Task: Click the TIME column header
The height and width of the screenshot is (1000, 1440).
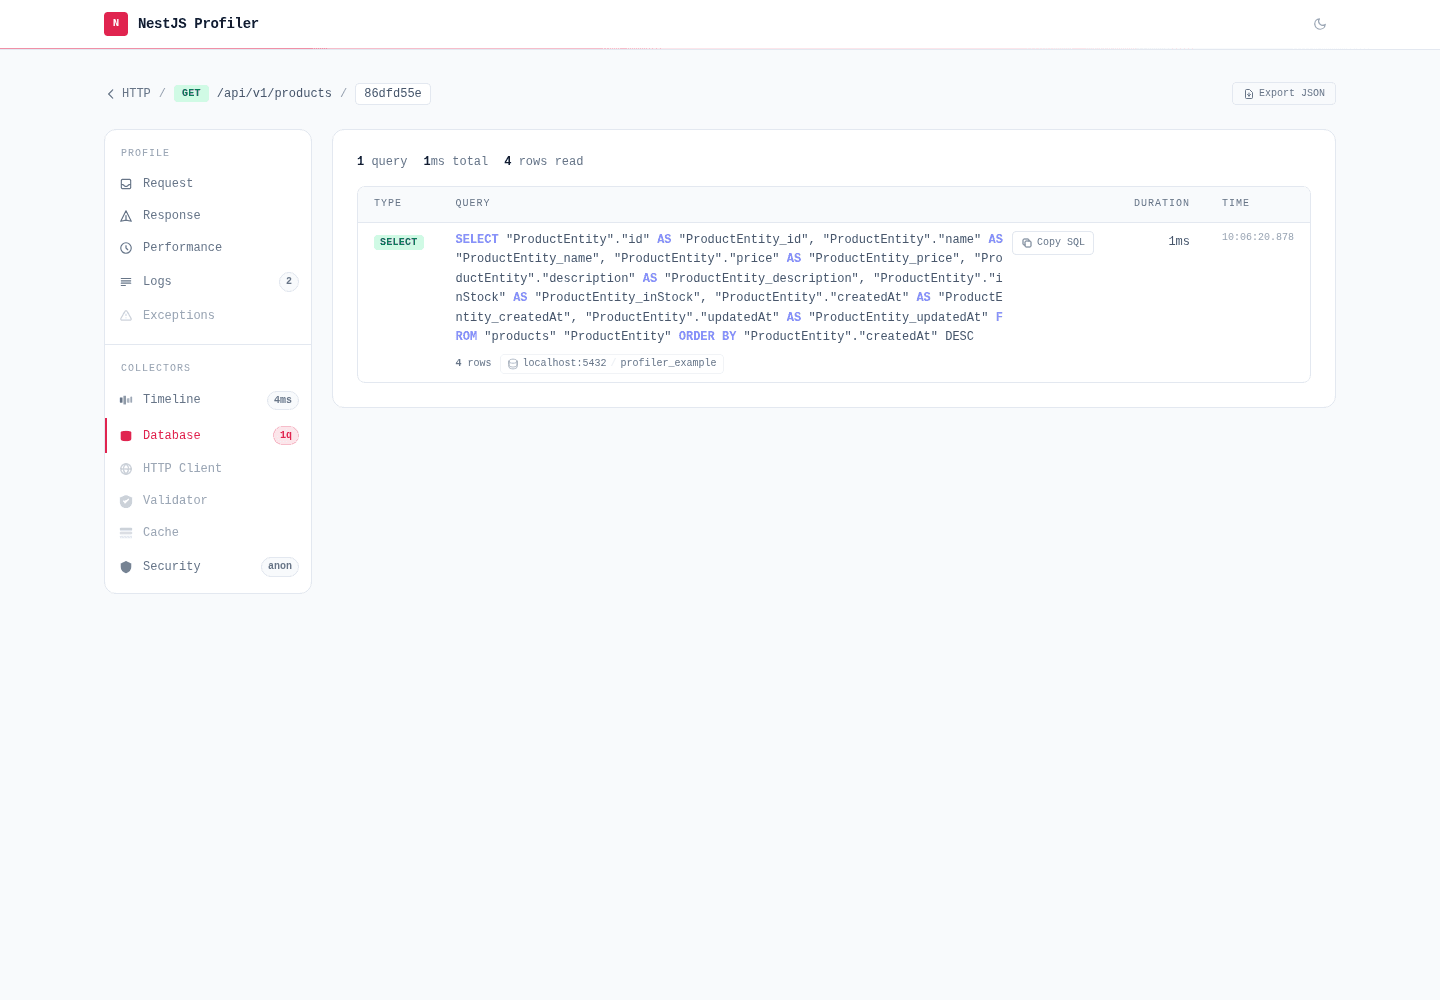Action: pyautogui.click(x=1236, y=204)
